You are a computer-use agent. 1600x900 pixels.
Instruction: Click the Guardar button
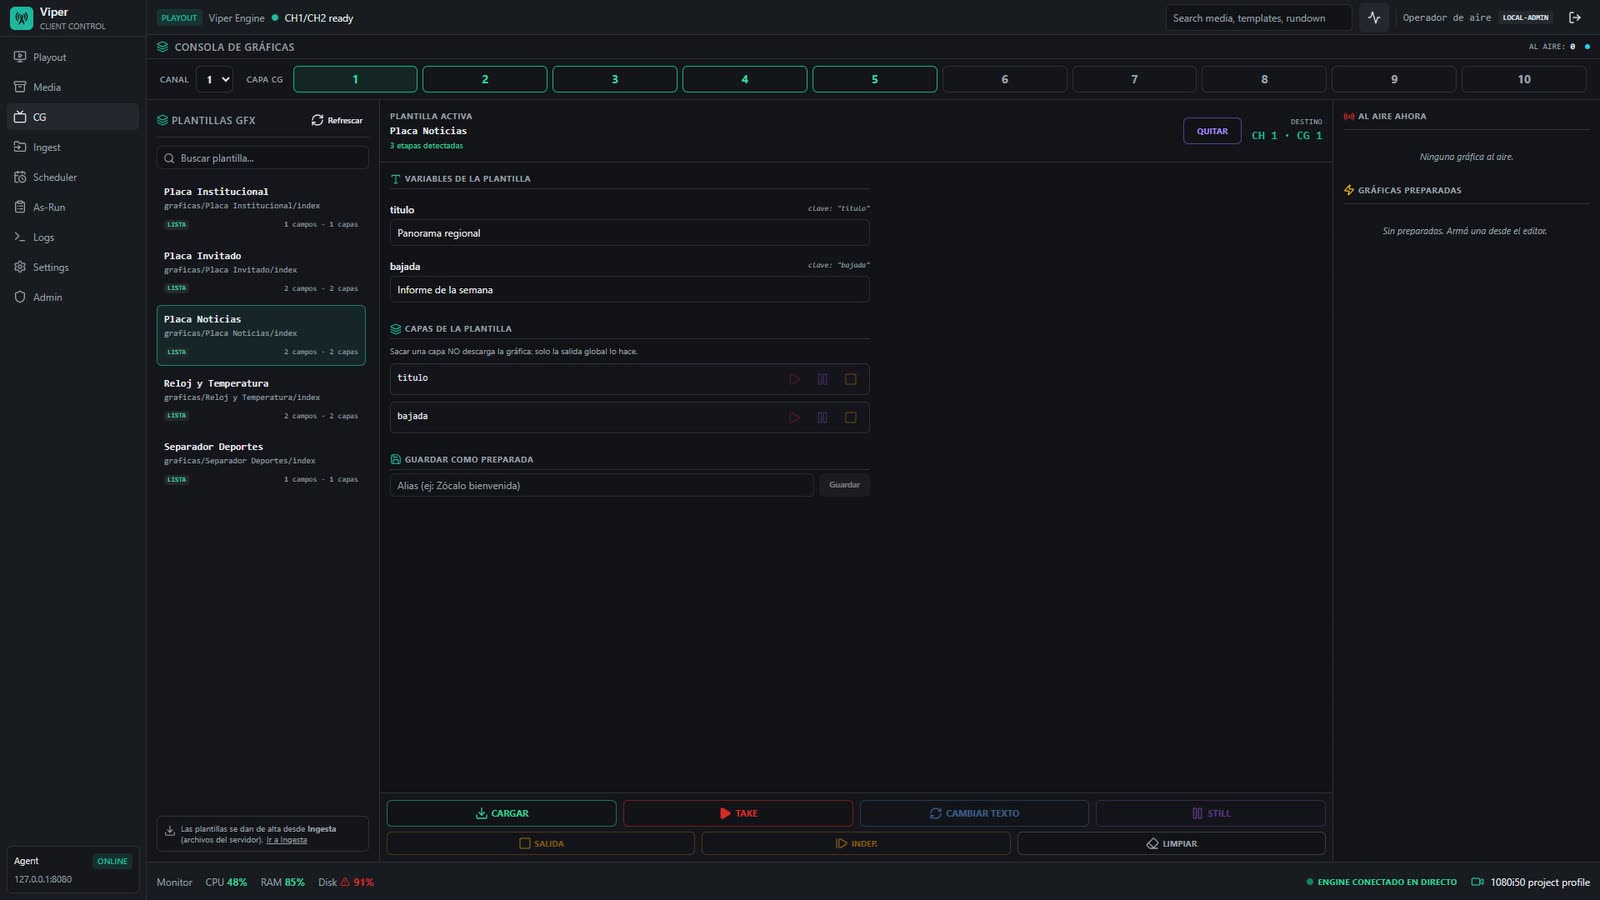tap(844, 485)
